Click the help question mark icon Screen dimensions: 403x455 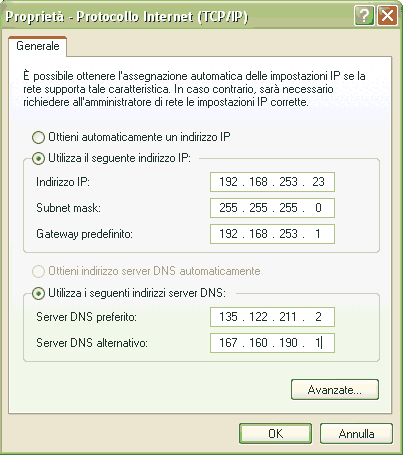point(364,16)
